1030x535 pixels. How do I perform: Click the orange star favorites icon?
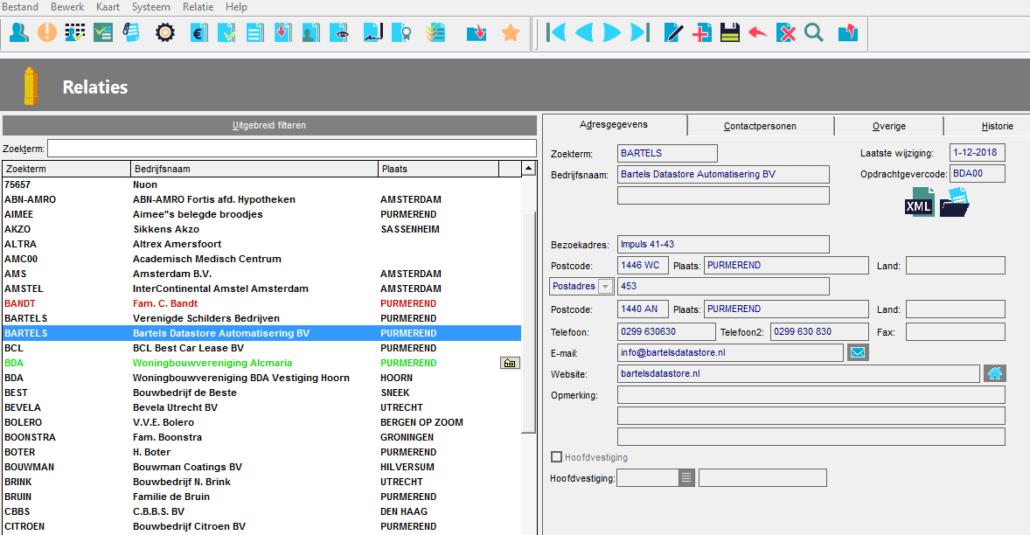point(510,32)
